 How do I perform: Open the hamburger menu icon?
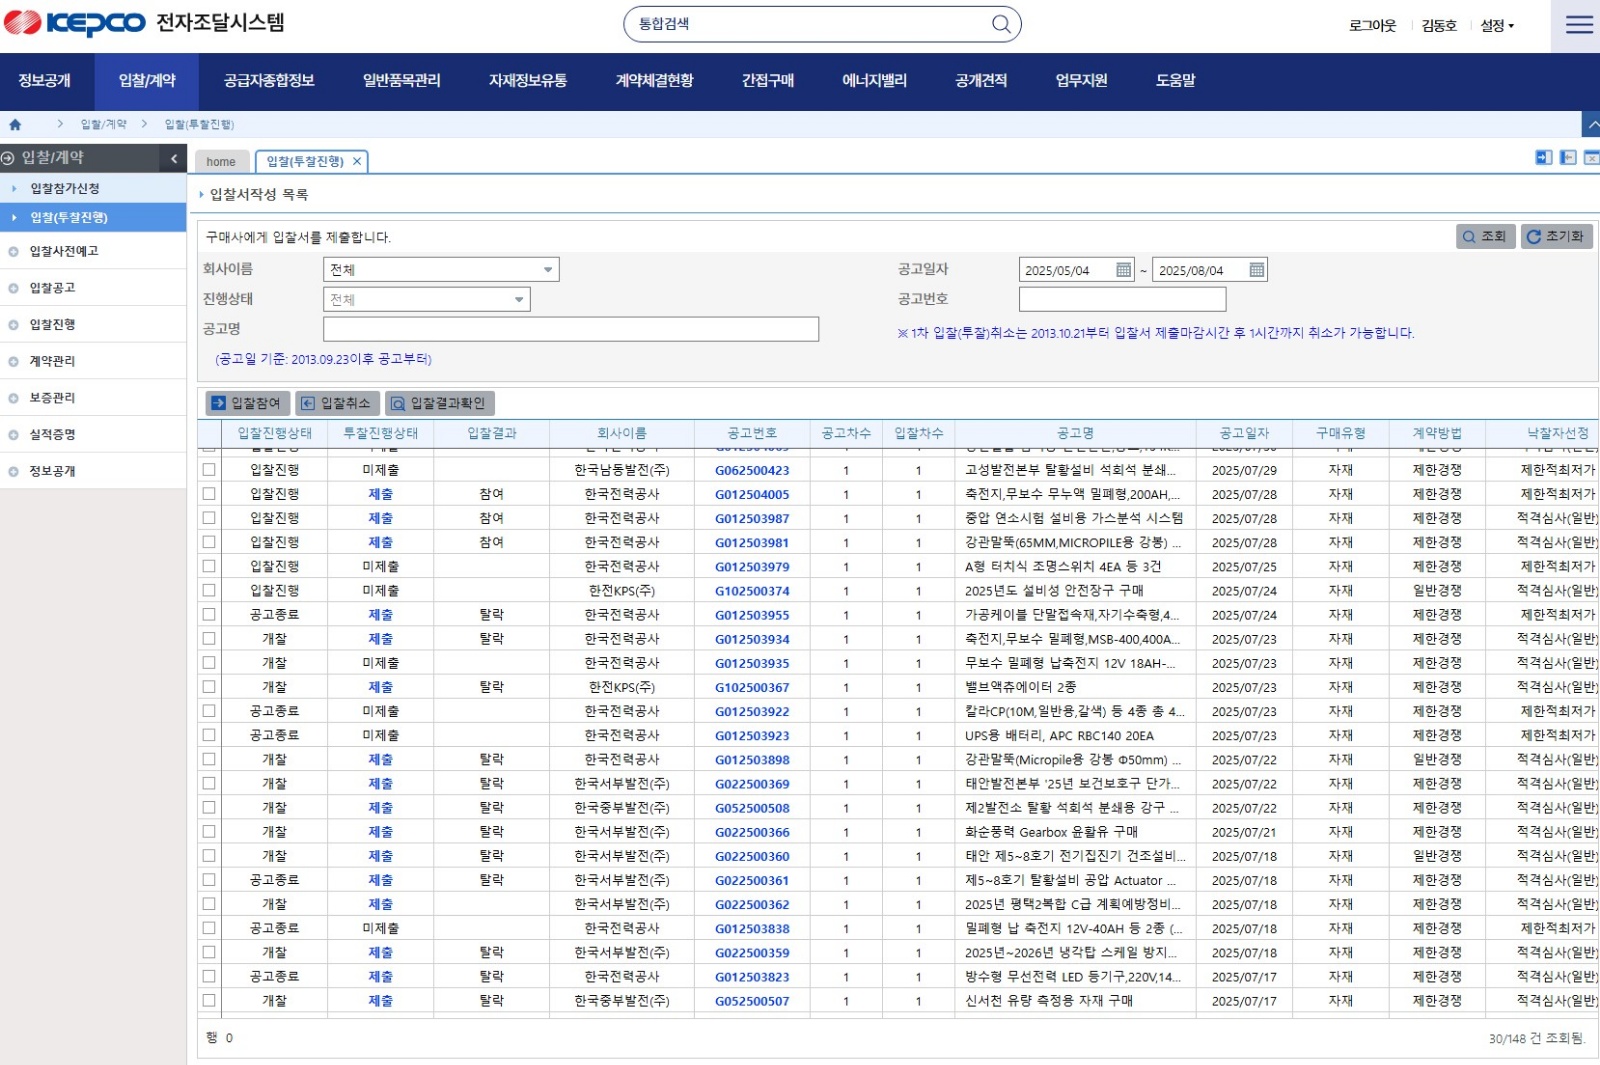(1579, 25)
